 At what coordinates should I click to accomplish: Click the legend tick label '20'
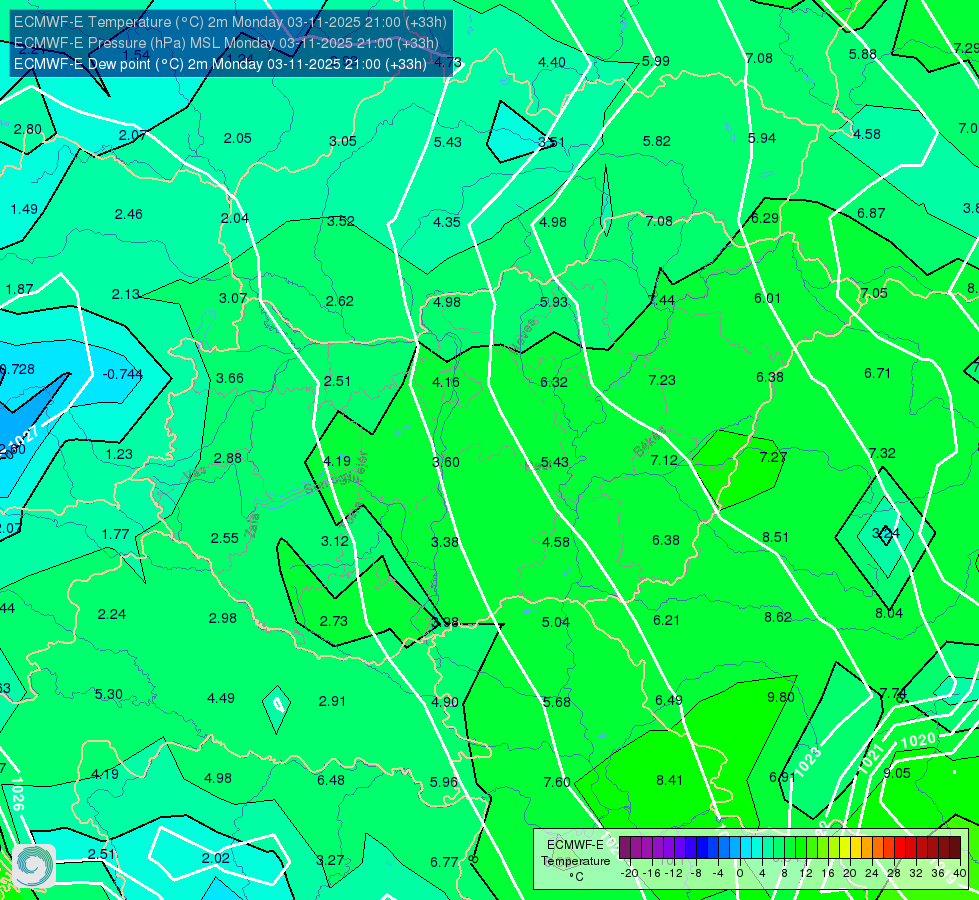pyautogui.click(x=849, y=873)
